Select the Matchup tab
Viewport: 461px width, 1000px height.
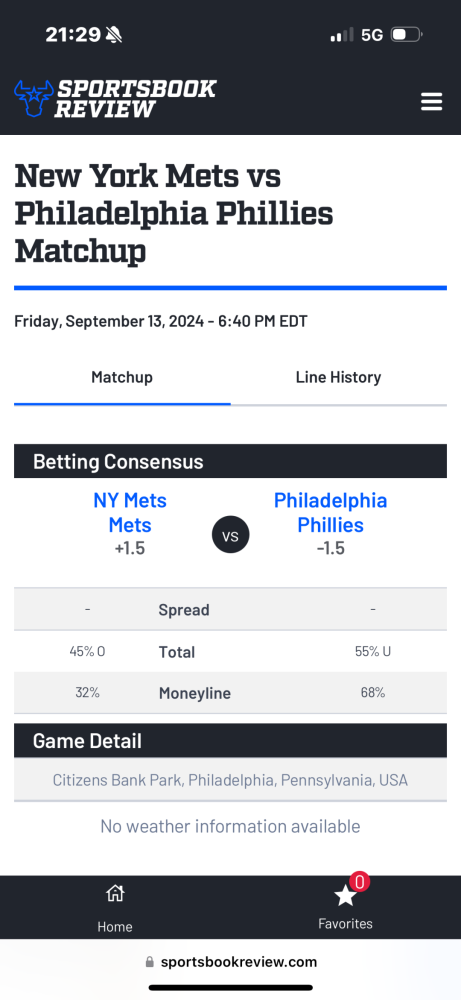click(x=122, y=377)
